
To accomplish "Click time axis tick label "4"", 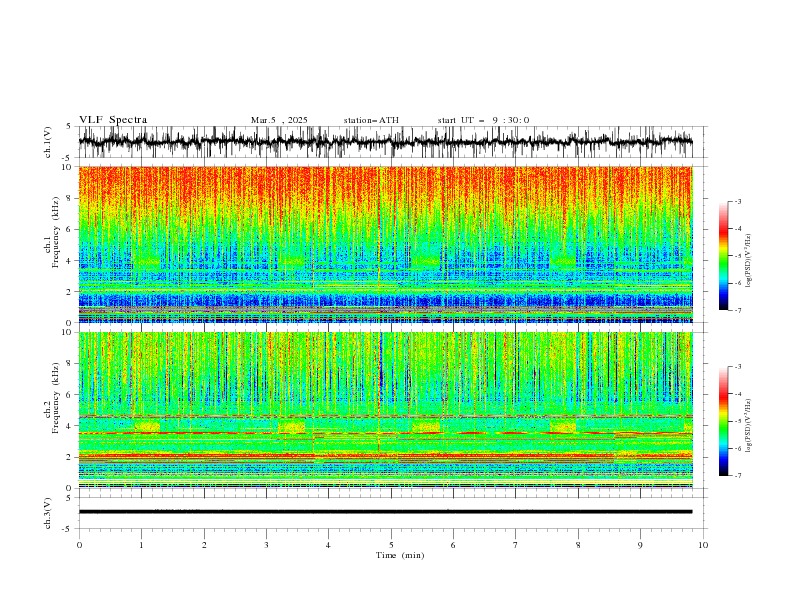I will coord(328,545).
